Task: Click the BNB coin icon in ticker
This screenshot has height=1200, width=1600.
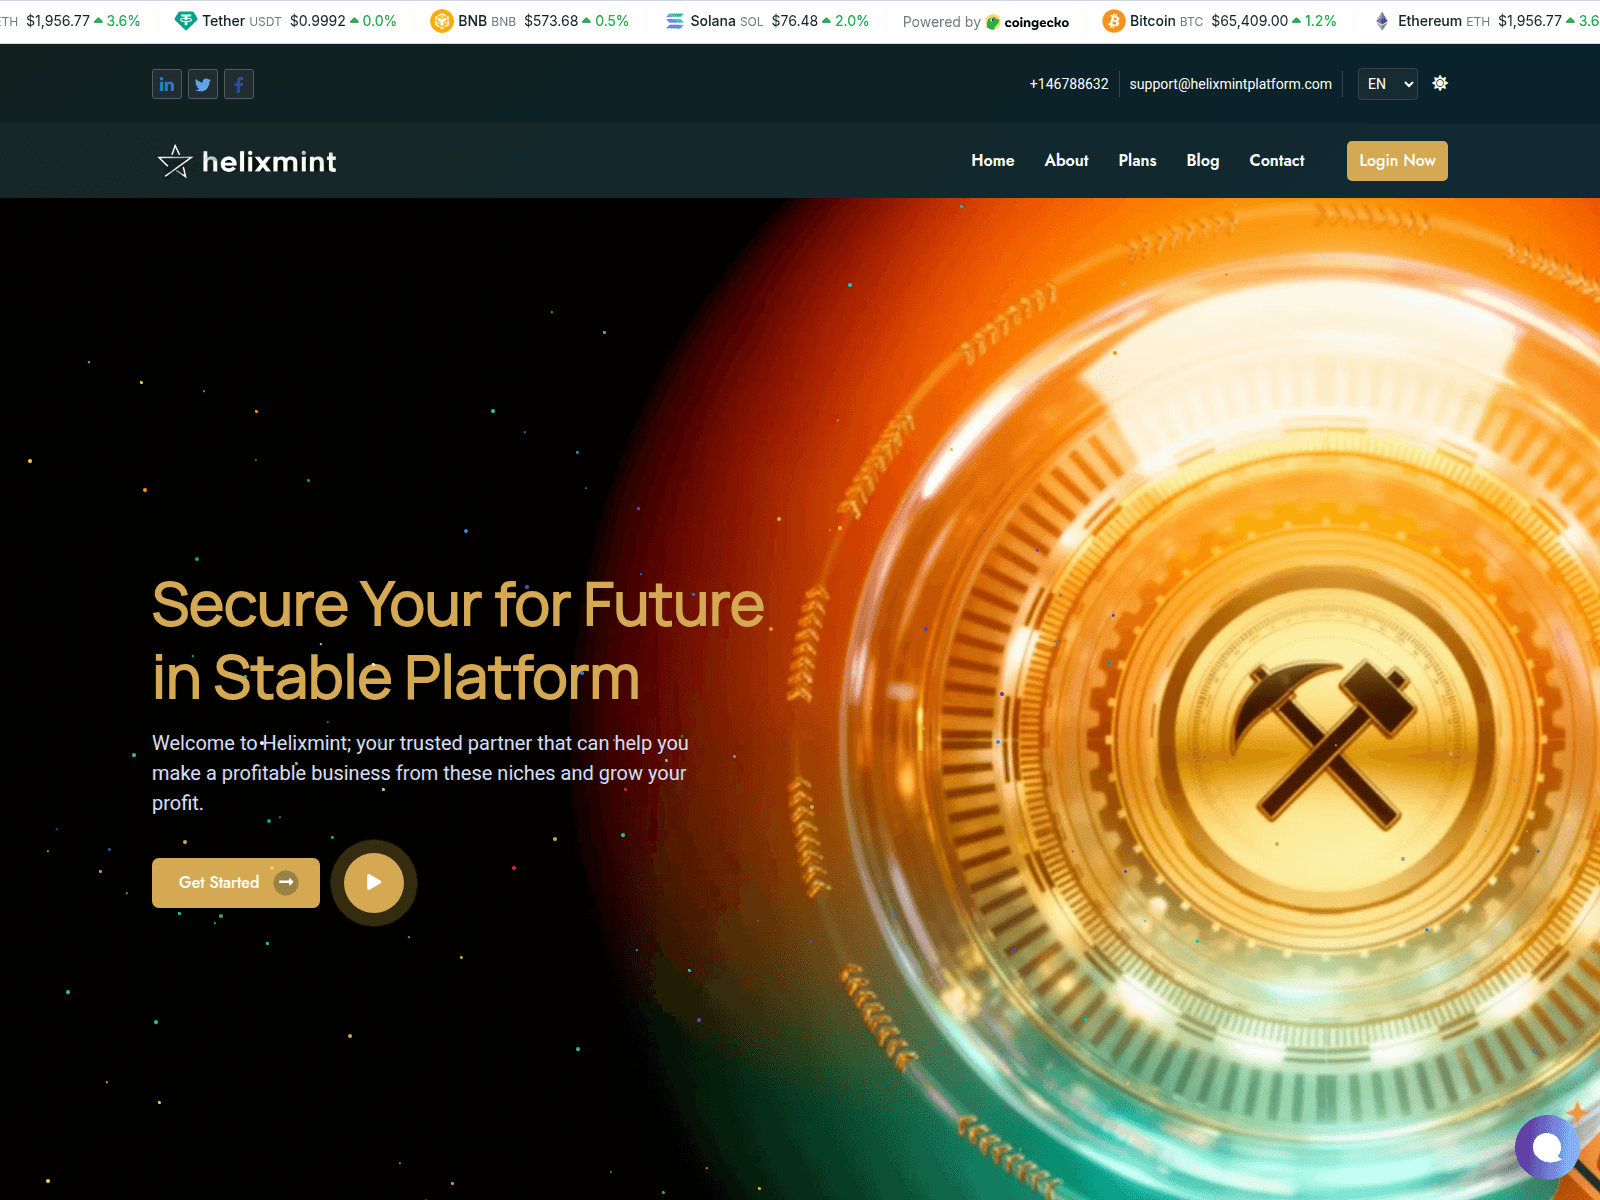Action: click(x=442, y=21)
